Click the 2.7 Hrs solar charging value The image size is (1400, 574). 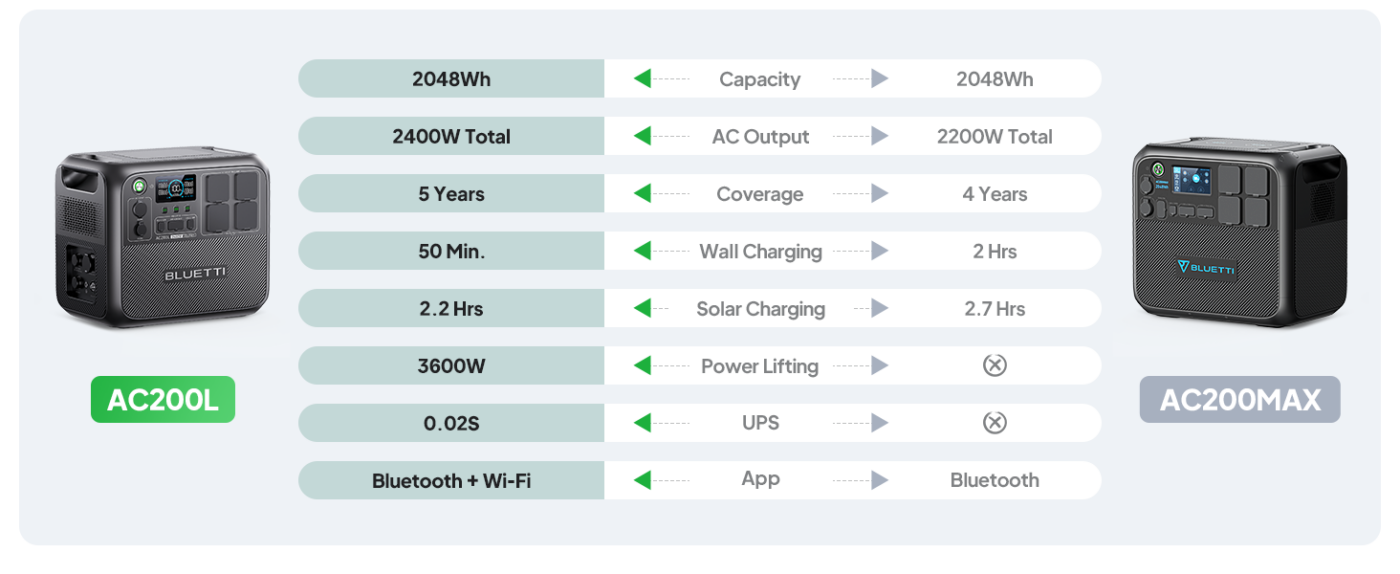tap(994, 309)
